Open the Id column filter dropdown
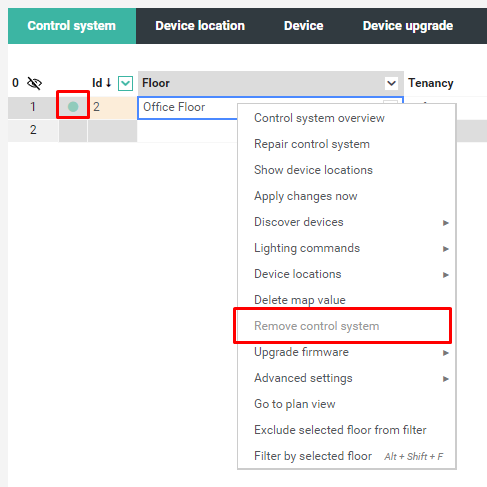487x487 pixels. coord(125,83)
